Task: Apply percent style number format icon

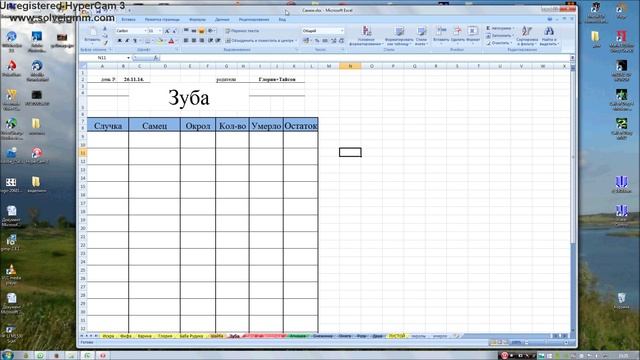Action: click(317, 41)
